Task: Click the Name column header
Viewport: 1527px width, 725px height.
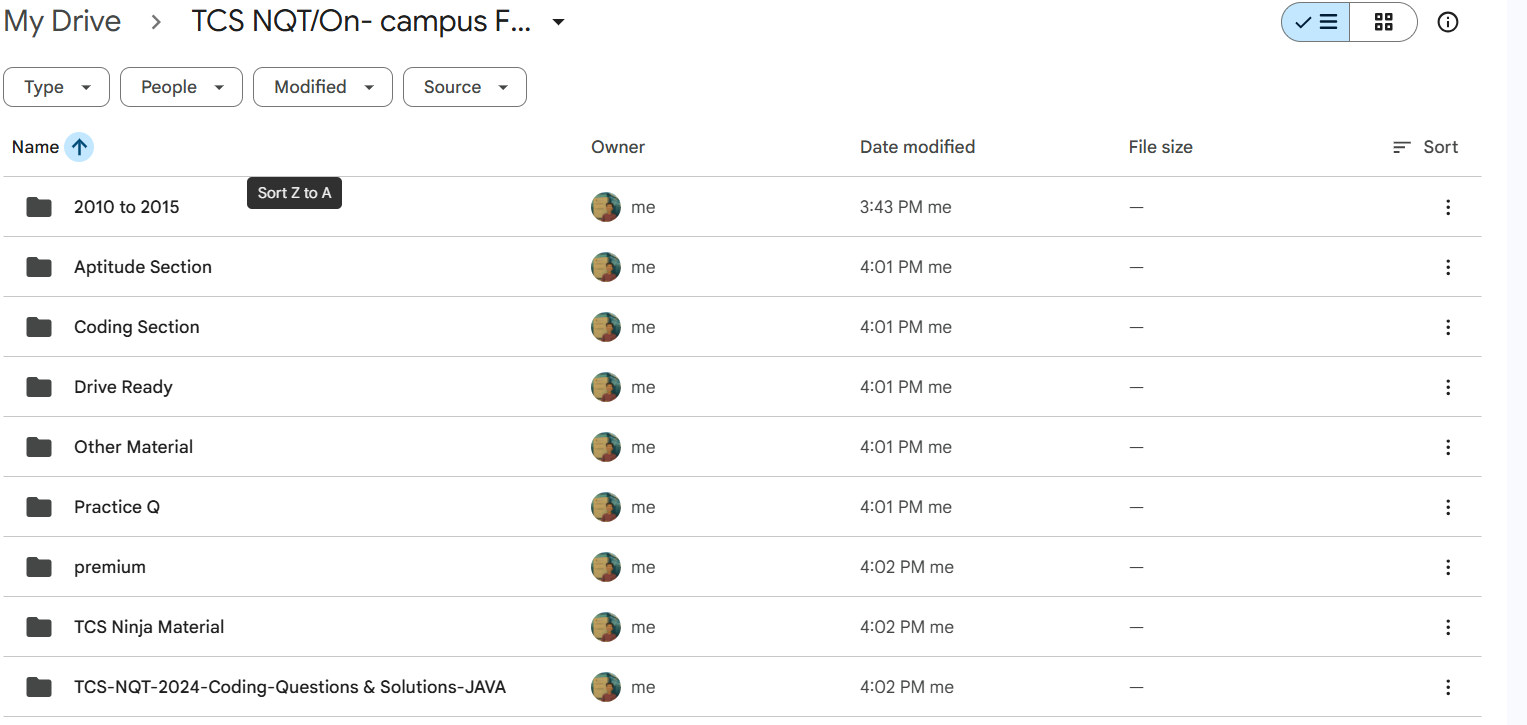Action: click(35, 147)
